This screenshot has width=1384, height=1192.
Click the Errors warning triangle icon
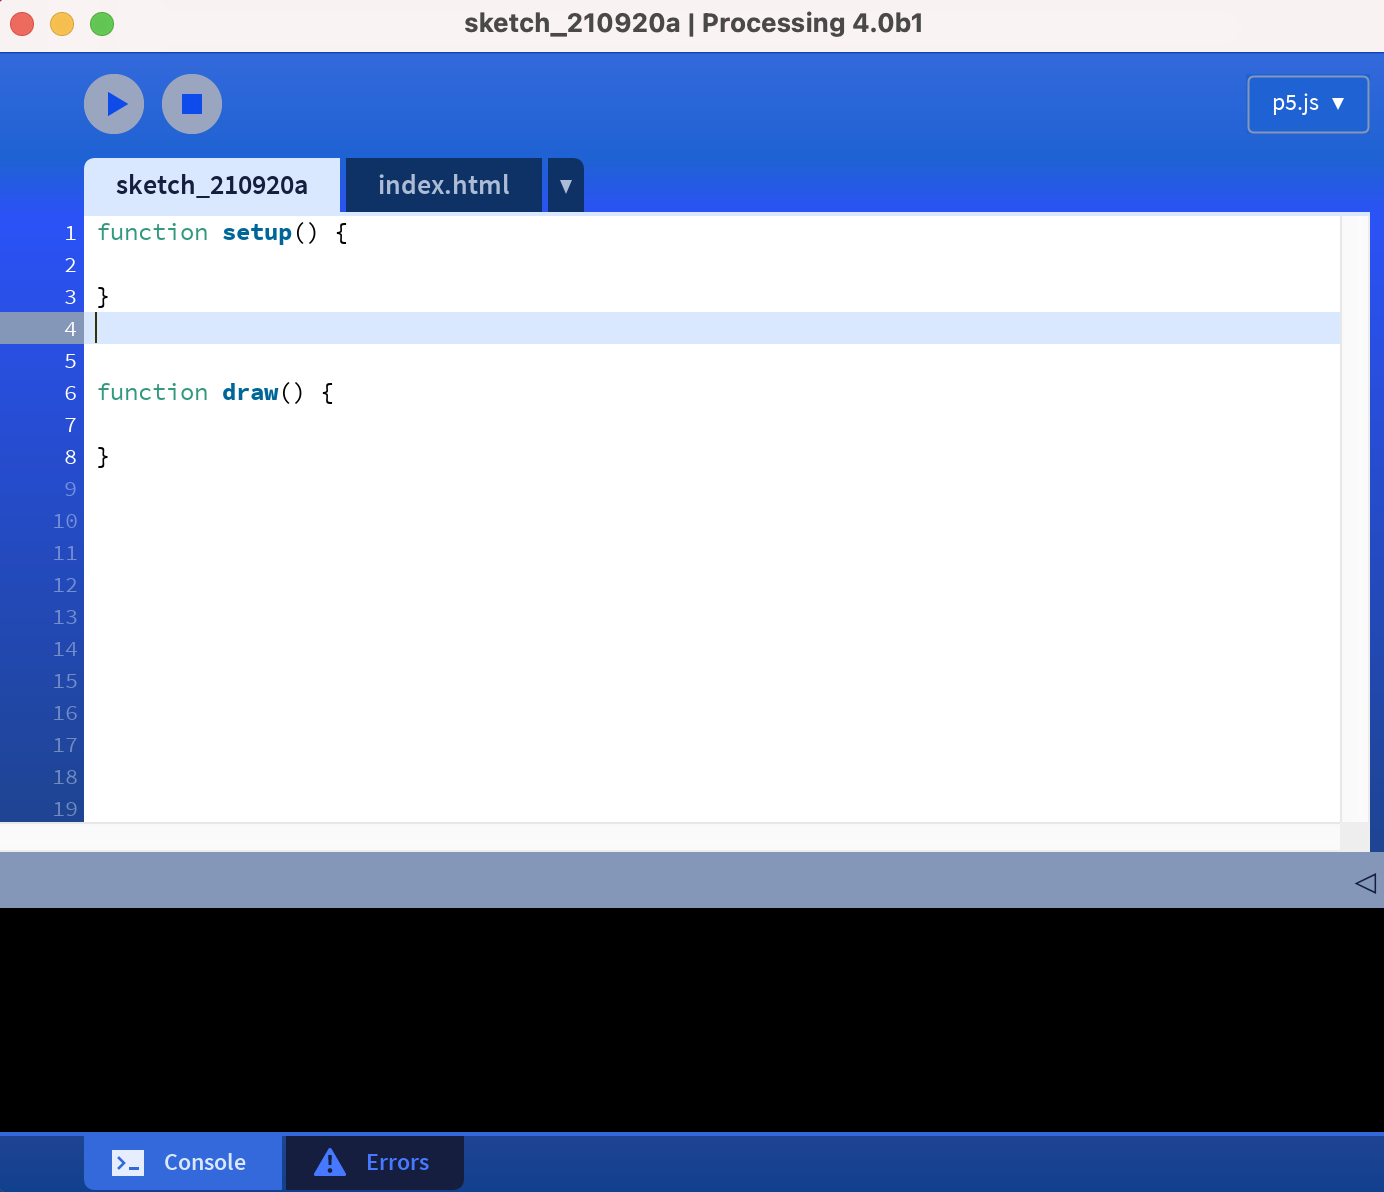[330, 1162]
